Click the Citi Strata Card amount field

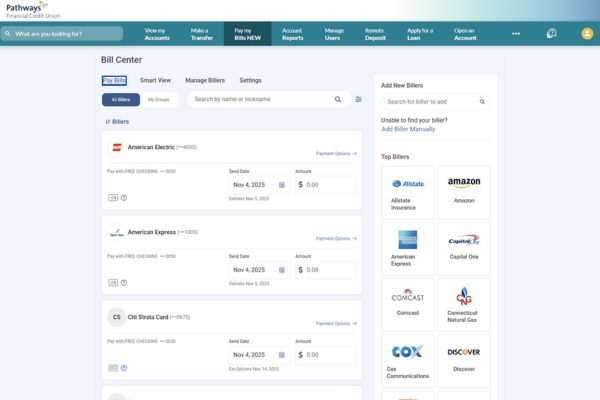(x=326, y=355)
